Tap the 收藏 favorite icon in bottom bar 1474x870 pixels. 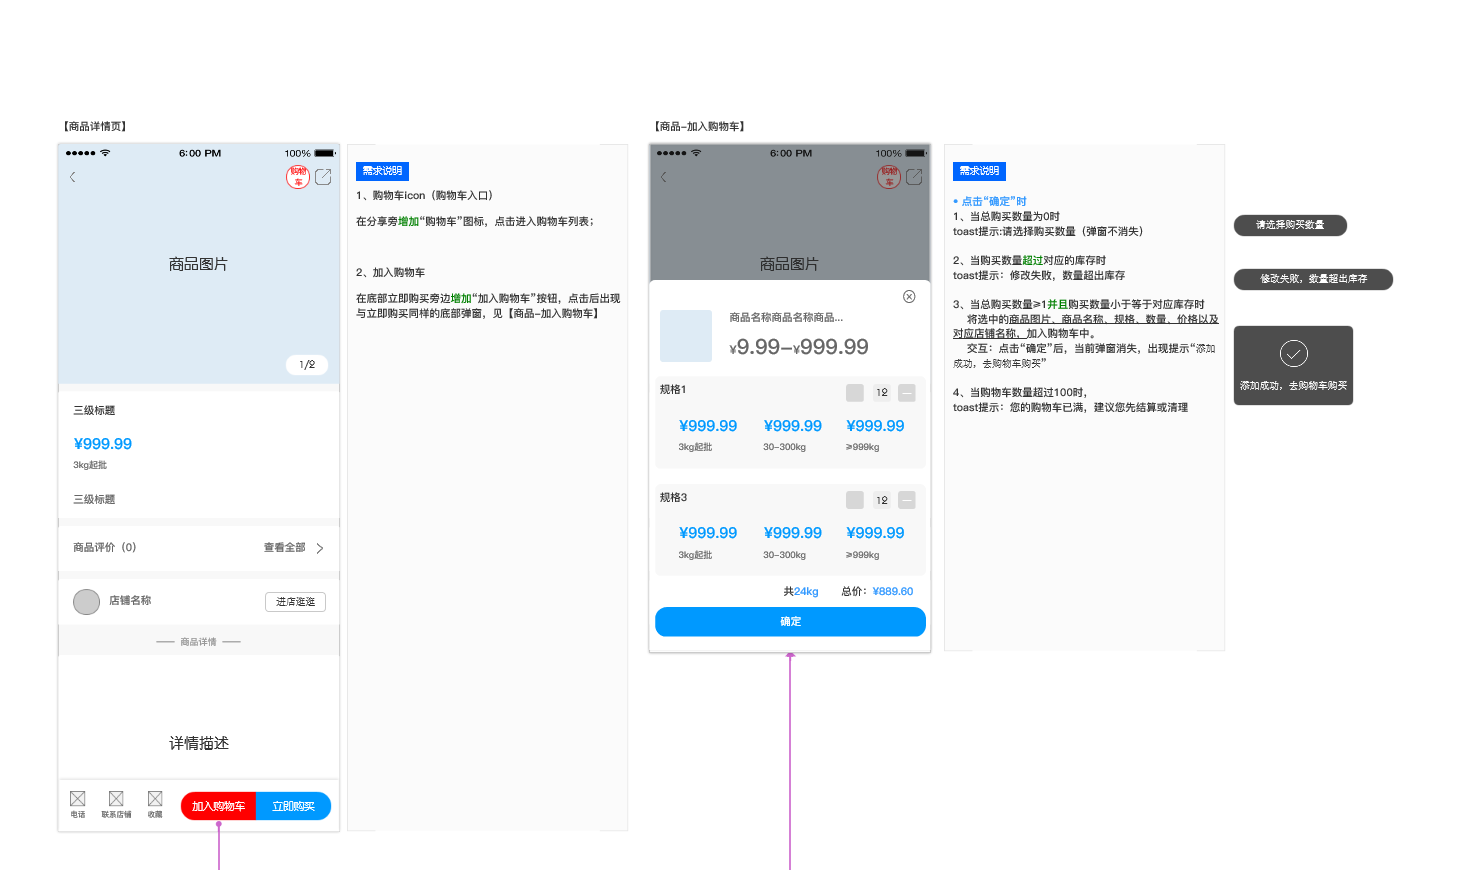155,798
